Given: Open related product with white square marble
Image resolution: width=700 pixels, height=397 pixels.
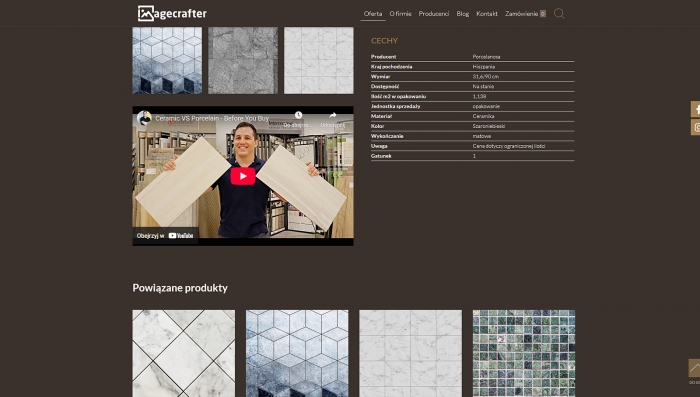Looking at the screenshot, I should [410, 353].
